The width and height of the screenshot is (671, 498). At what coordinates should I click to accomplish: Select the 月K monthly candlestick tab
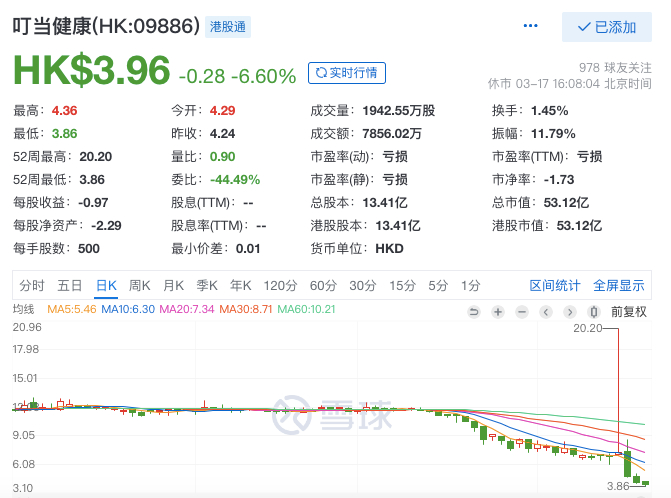click(173, 285)
